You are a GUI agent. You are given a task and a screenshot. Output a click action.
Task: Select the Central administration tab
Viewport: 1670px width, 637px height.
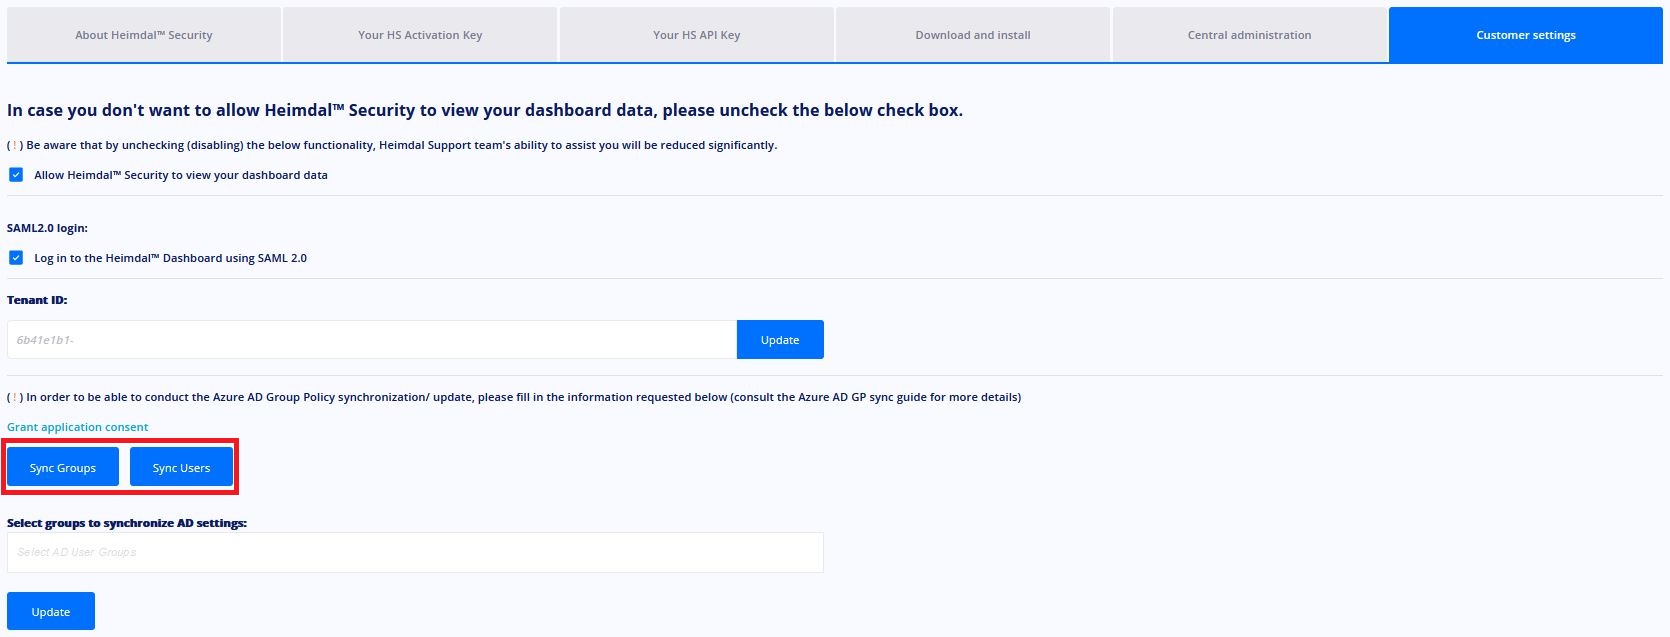(1250, 35)
